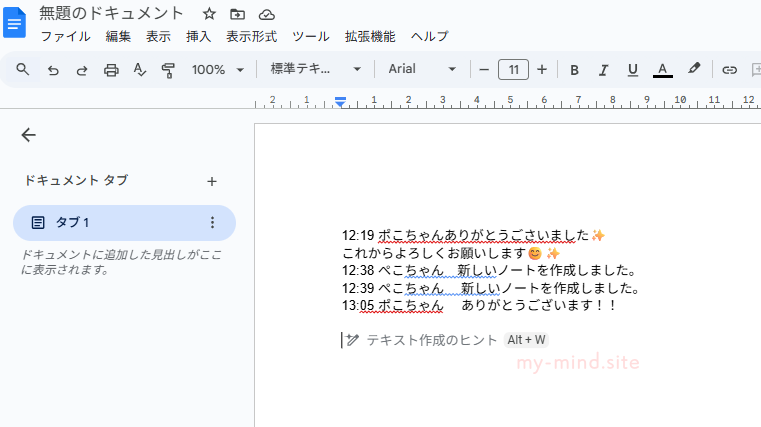Click the Alt + W shortcut chip
This screenshot has width=761, height=427.
pos(526,340)
